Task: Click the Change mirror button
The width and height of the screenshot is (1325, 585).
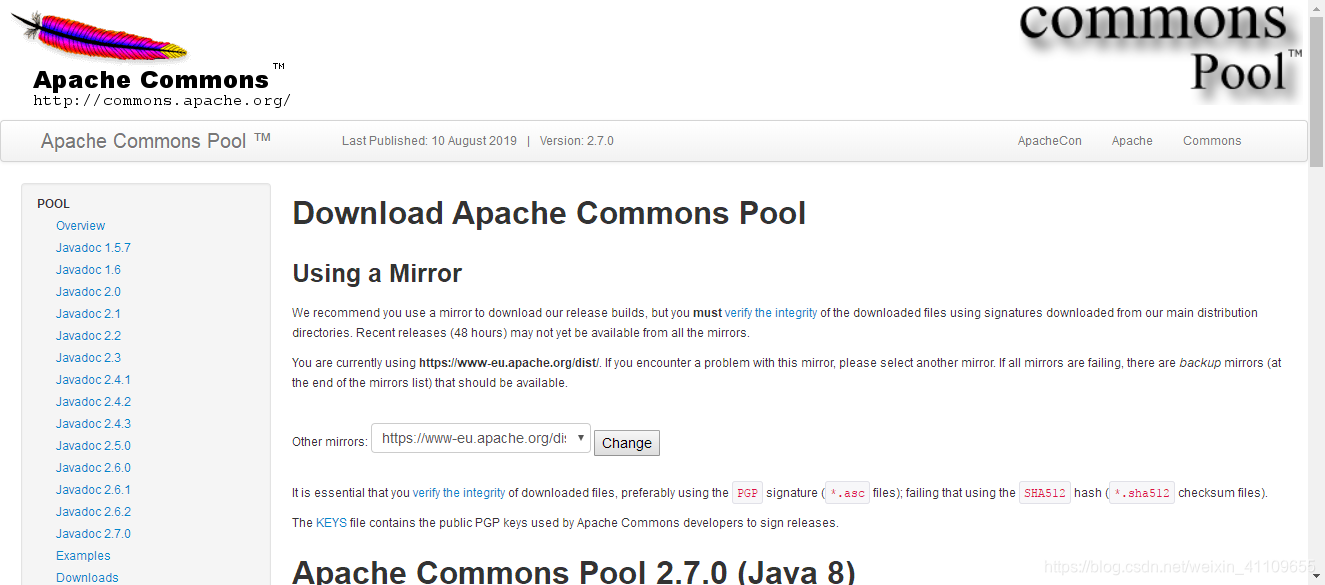Action: tap(627, 443)
